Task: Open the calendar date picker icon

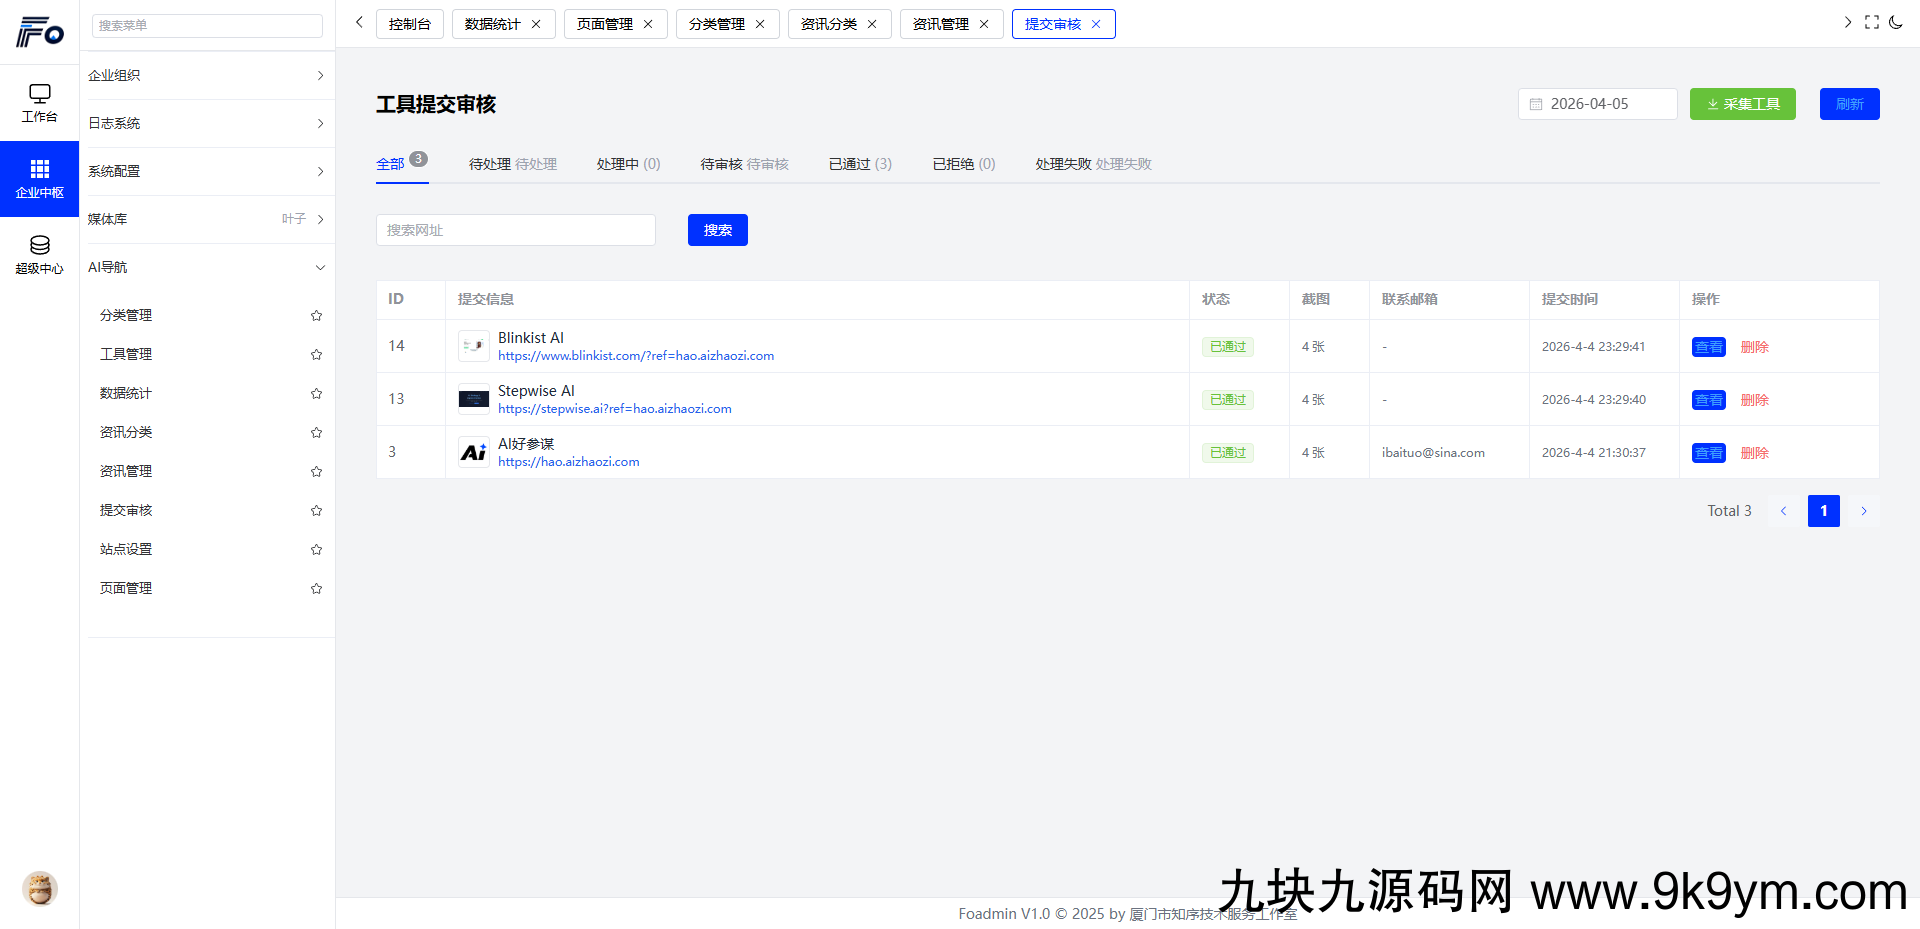Action: tap(1537, 104)
